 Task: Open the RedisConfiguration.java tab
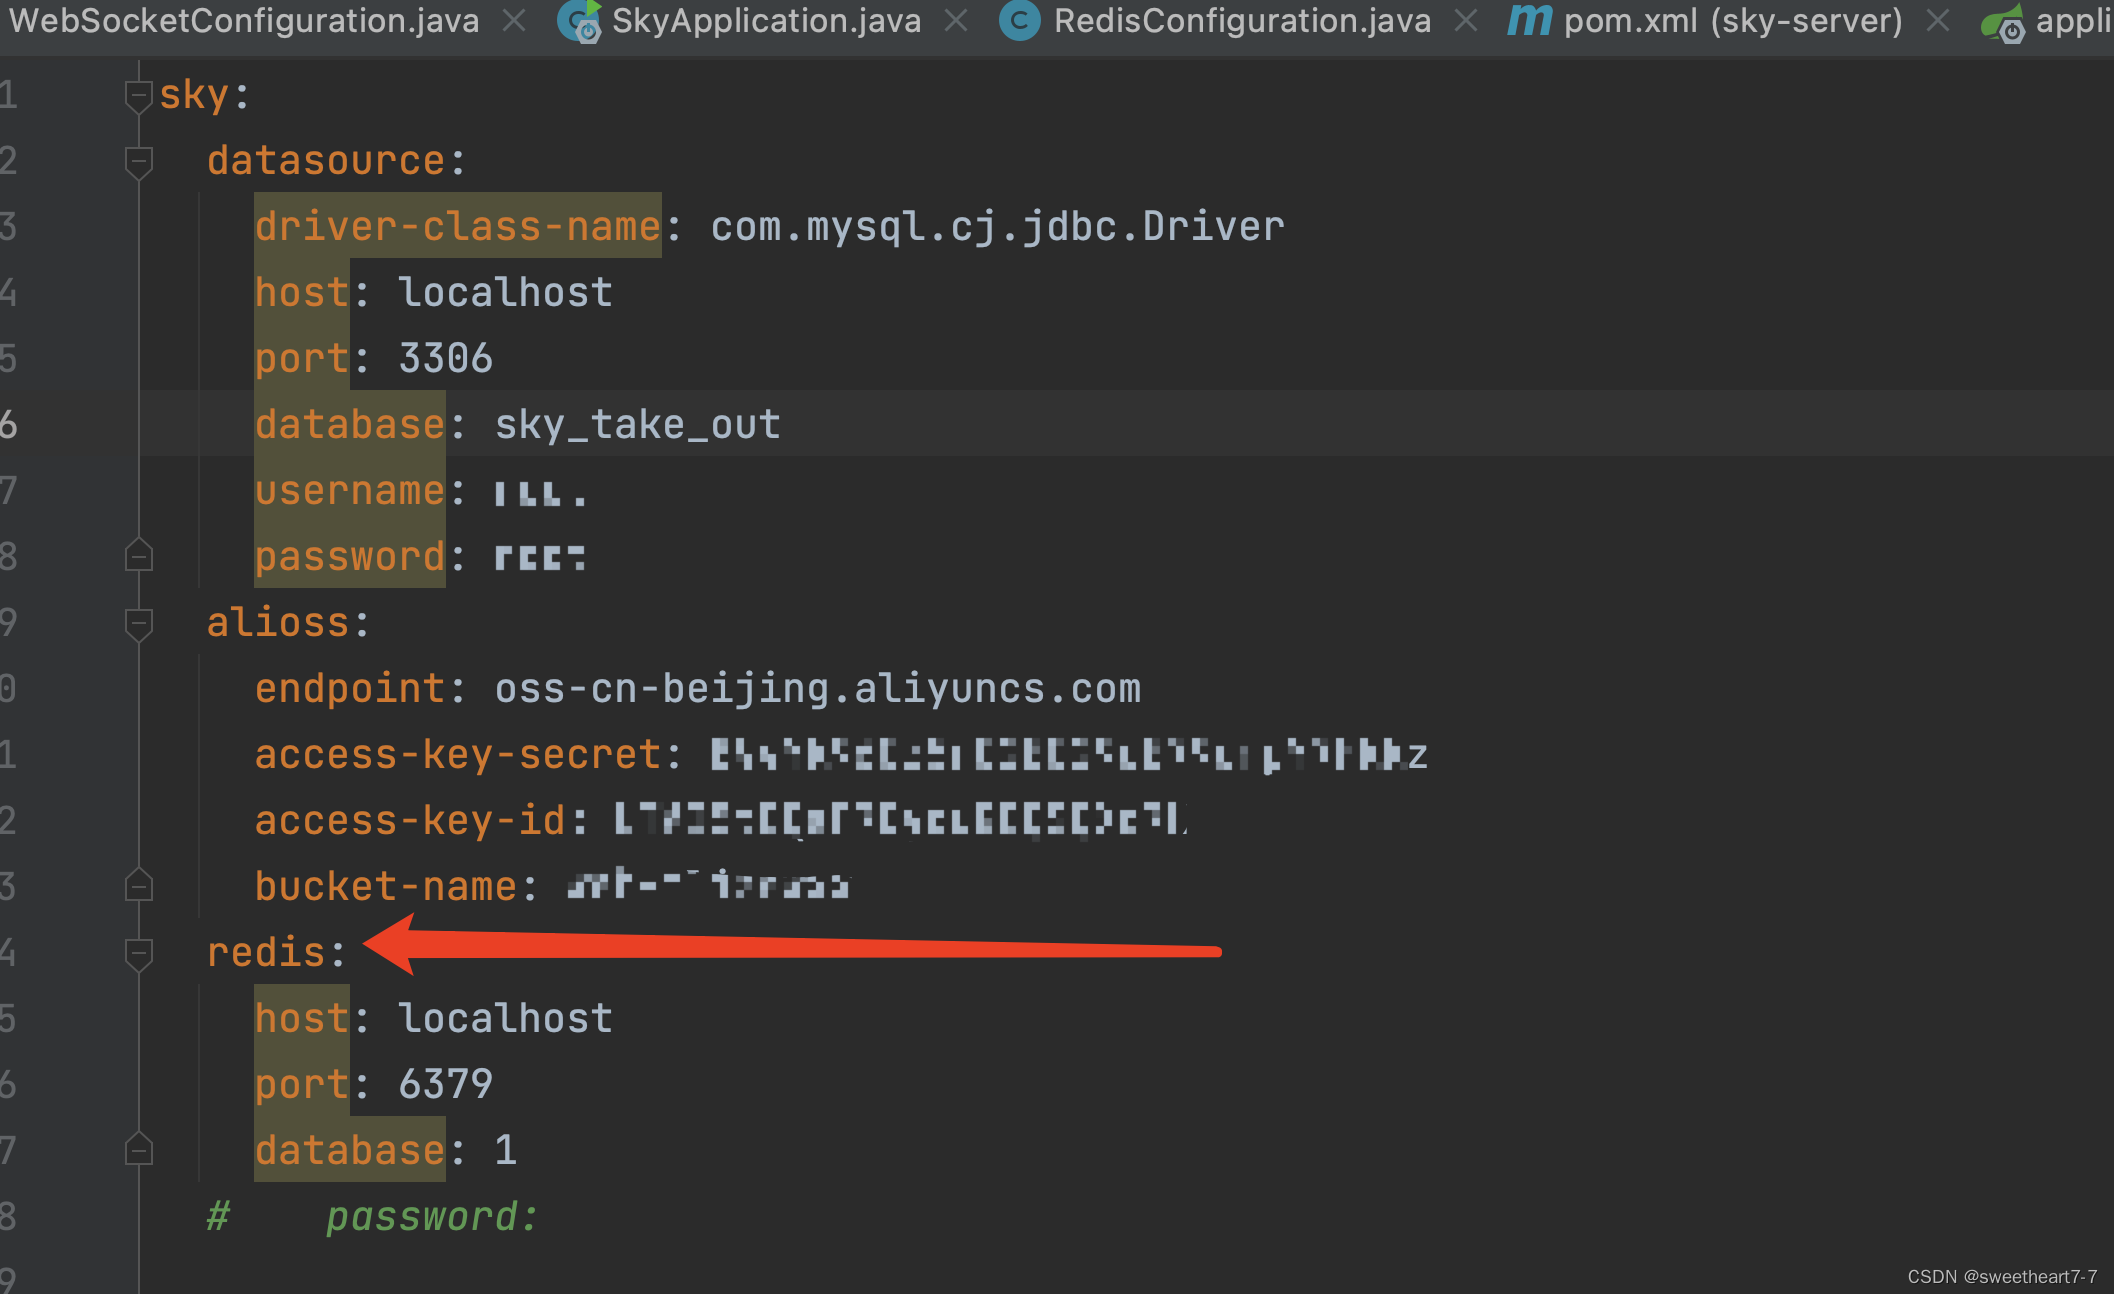click(x=1242, y=21)
